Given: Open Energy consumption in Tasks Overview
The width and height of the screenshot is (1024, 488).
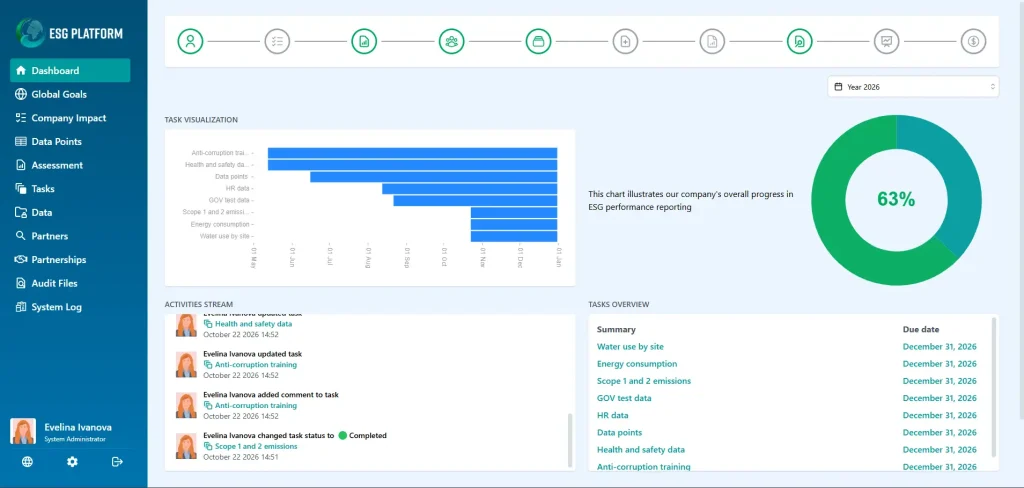Looking at the screenshot, I should [637, 364].
